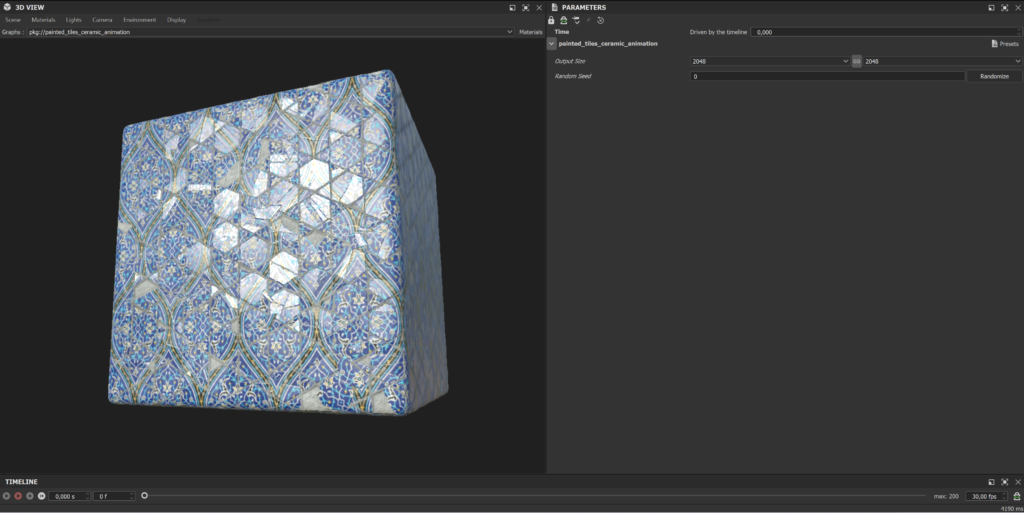This screenshot has width=1024, height=513.
Task: Click the lock icon in Parameters toolbar
Action: click(551, 20)
